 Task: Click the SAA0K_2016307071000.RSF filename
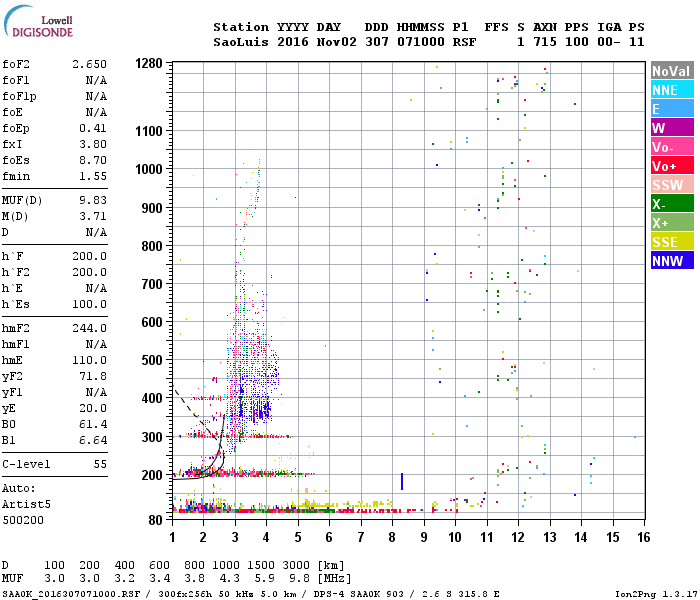click(71, 594)
